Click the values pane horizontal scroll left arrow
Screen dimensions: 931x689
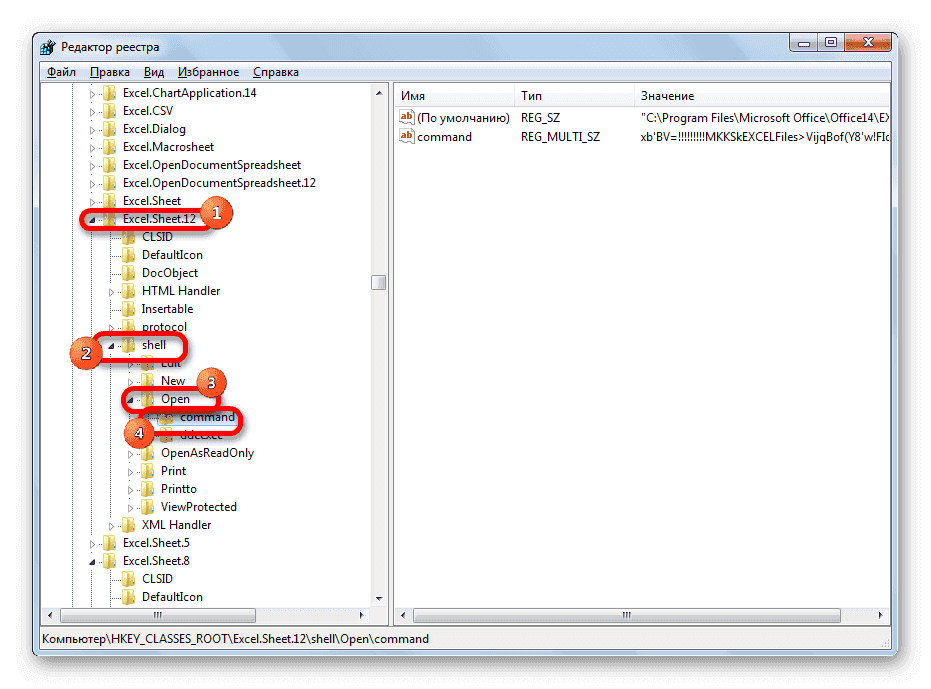pyautogui.click(x=403, y=615)
